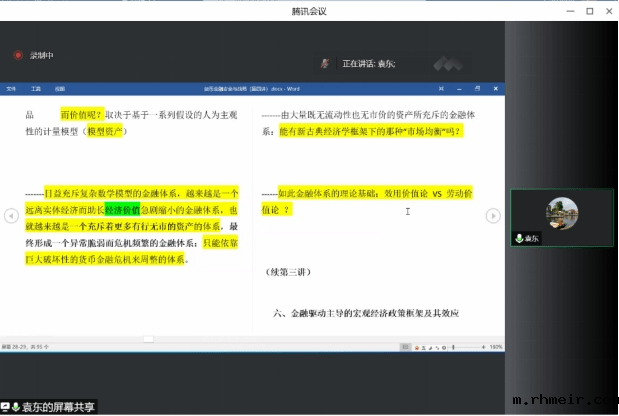The height and width of the screenshot is (416, 619).
Task: Click highlighted text 经济价值 in document
Action: point(124,210)
